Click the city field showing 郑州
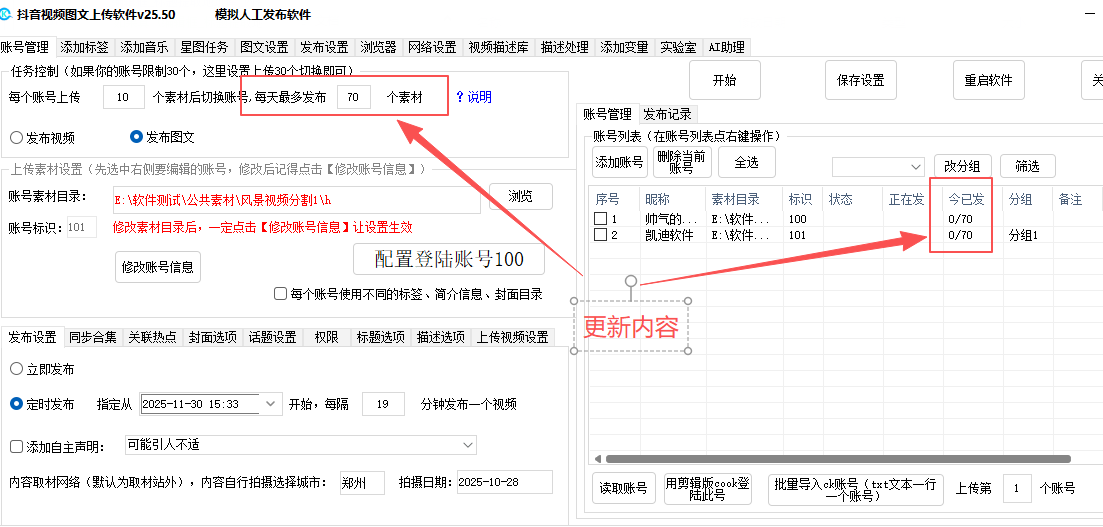This screenshot has width=1103, height=527. click(x=362, y=483)
